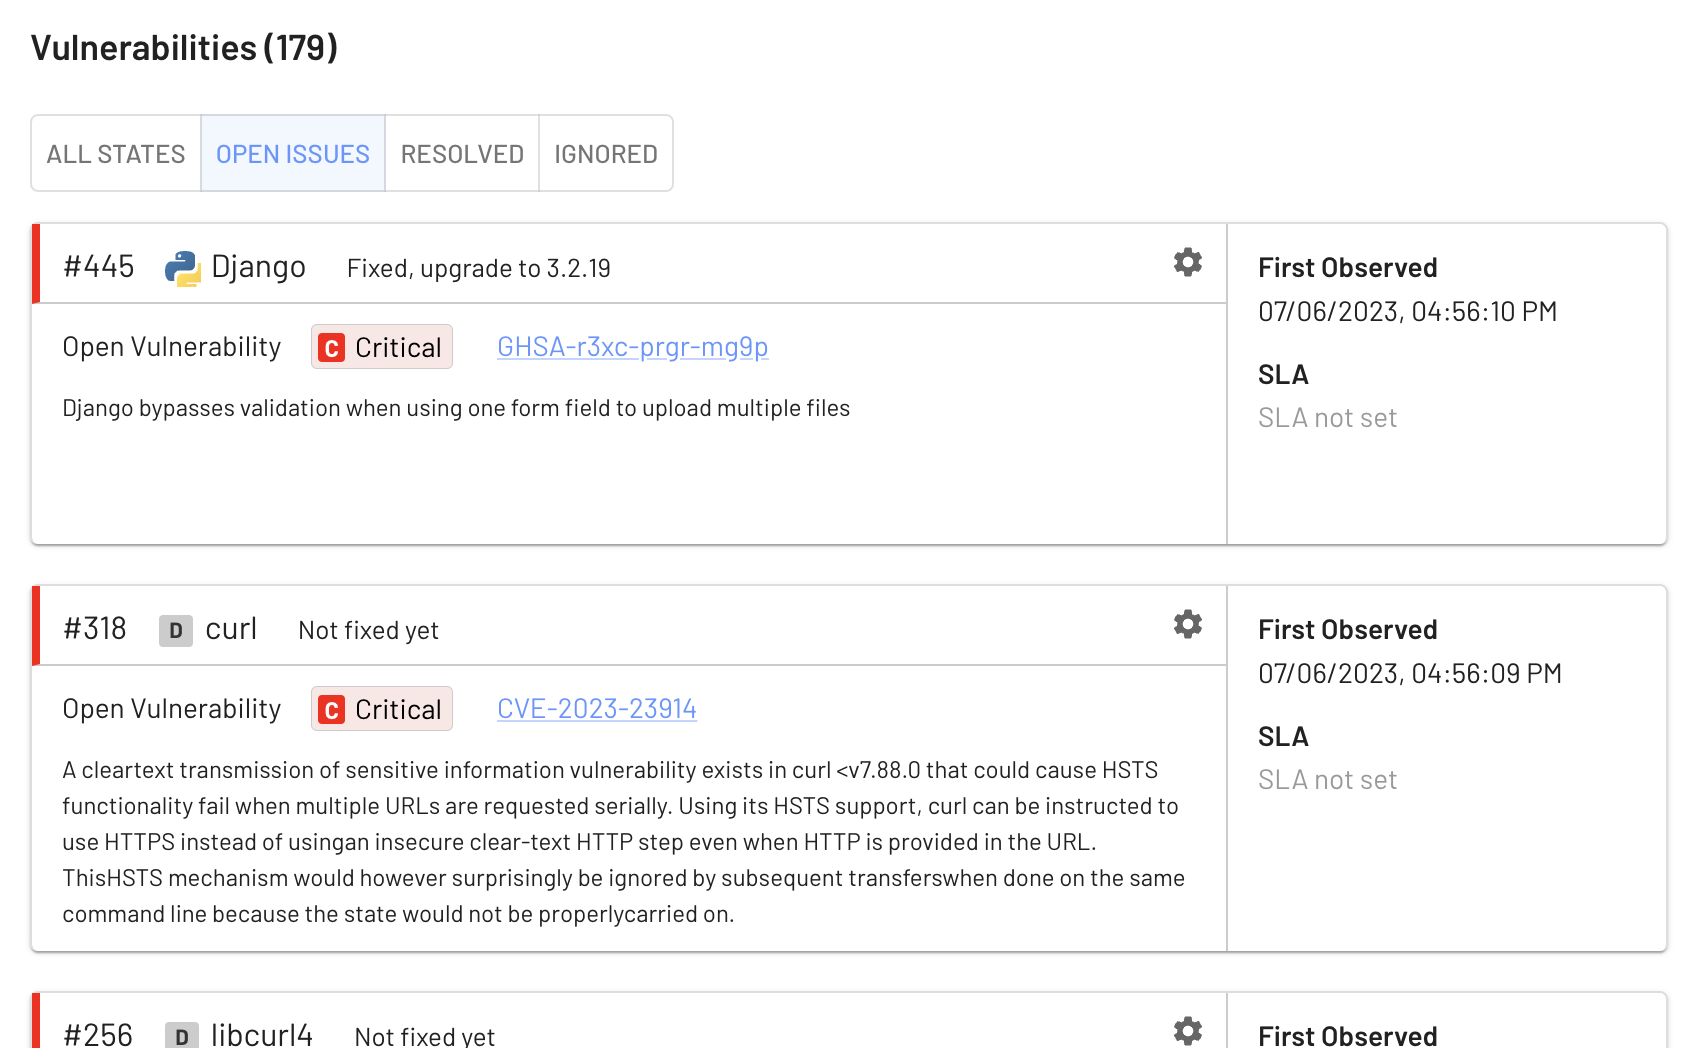Viewport: 1702px width, 1048px height.
Task: Switch to the All States tab
Action: click(116, 153)
